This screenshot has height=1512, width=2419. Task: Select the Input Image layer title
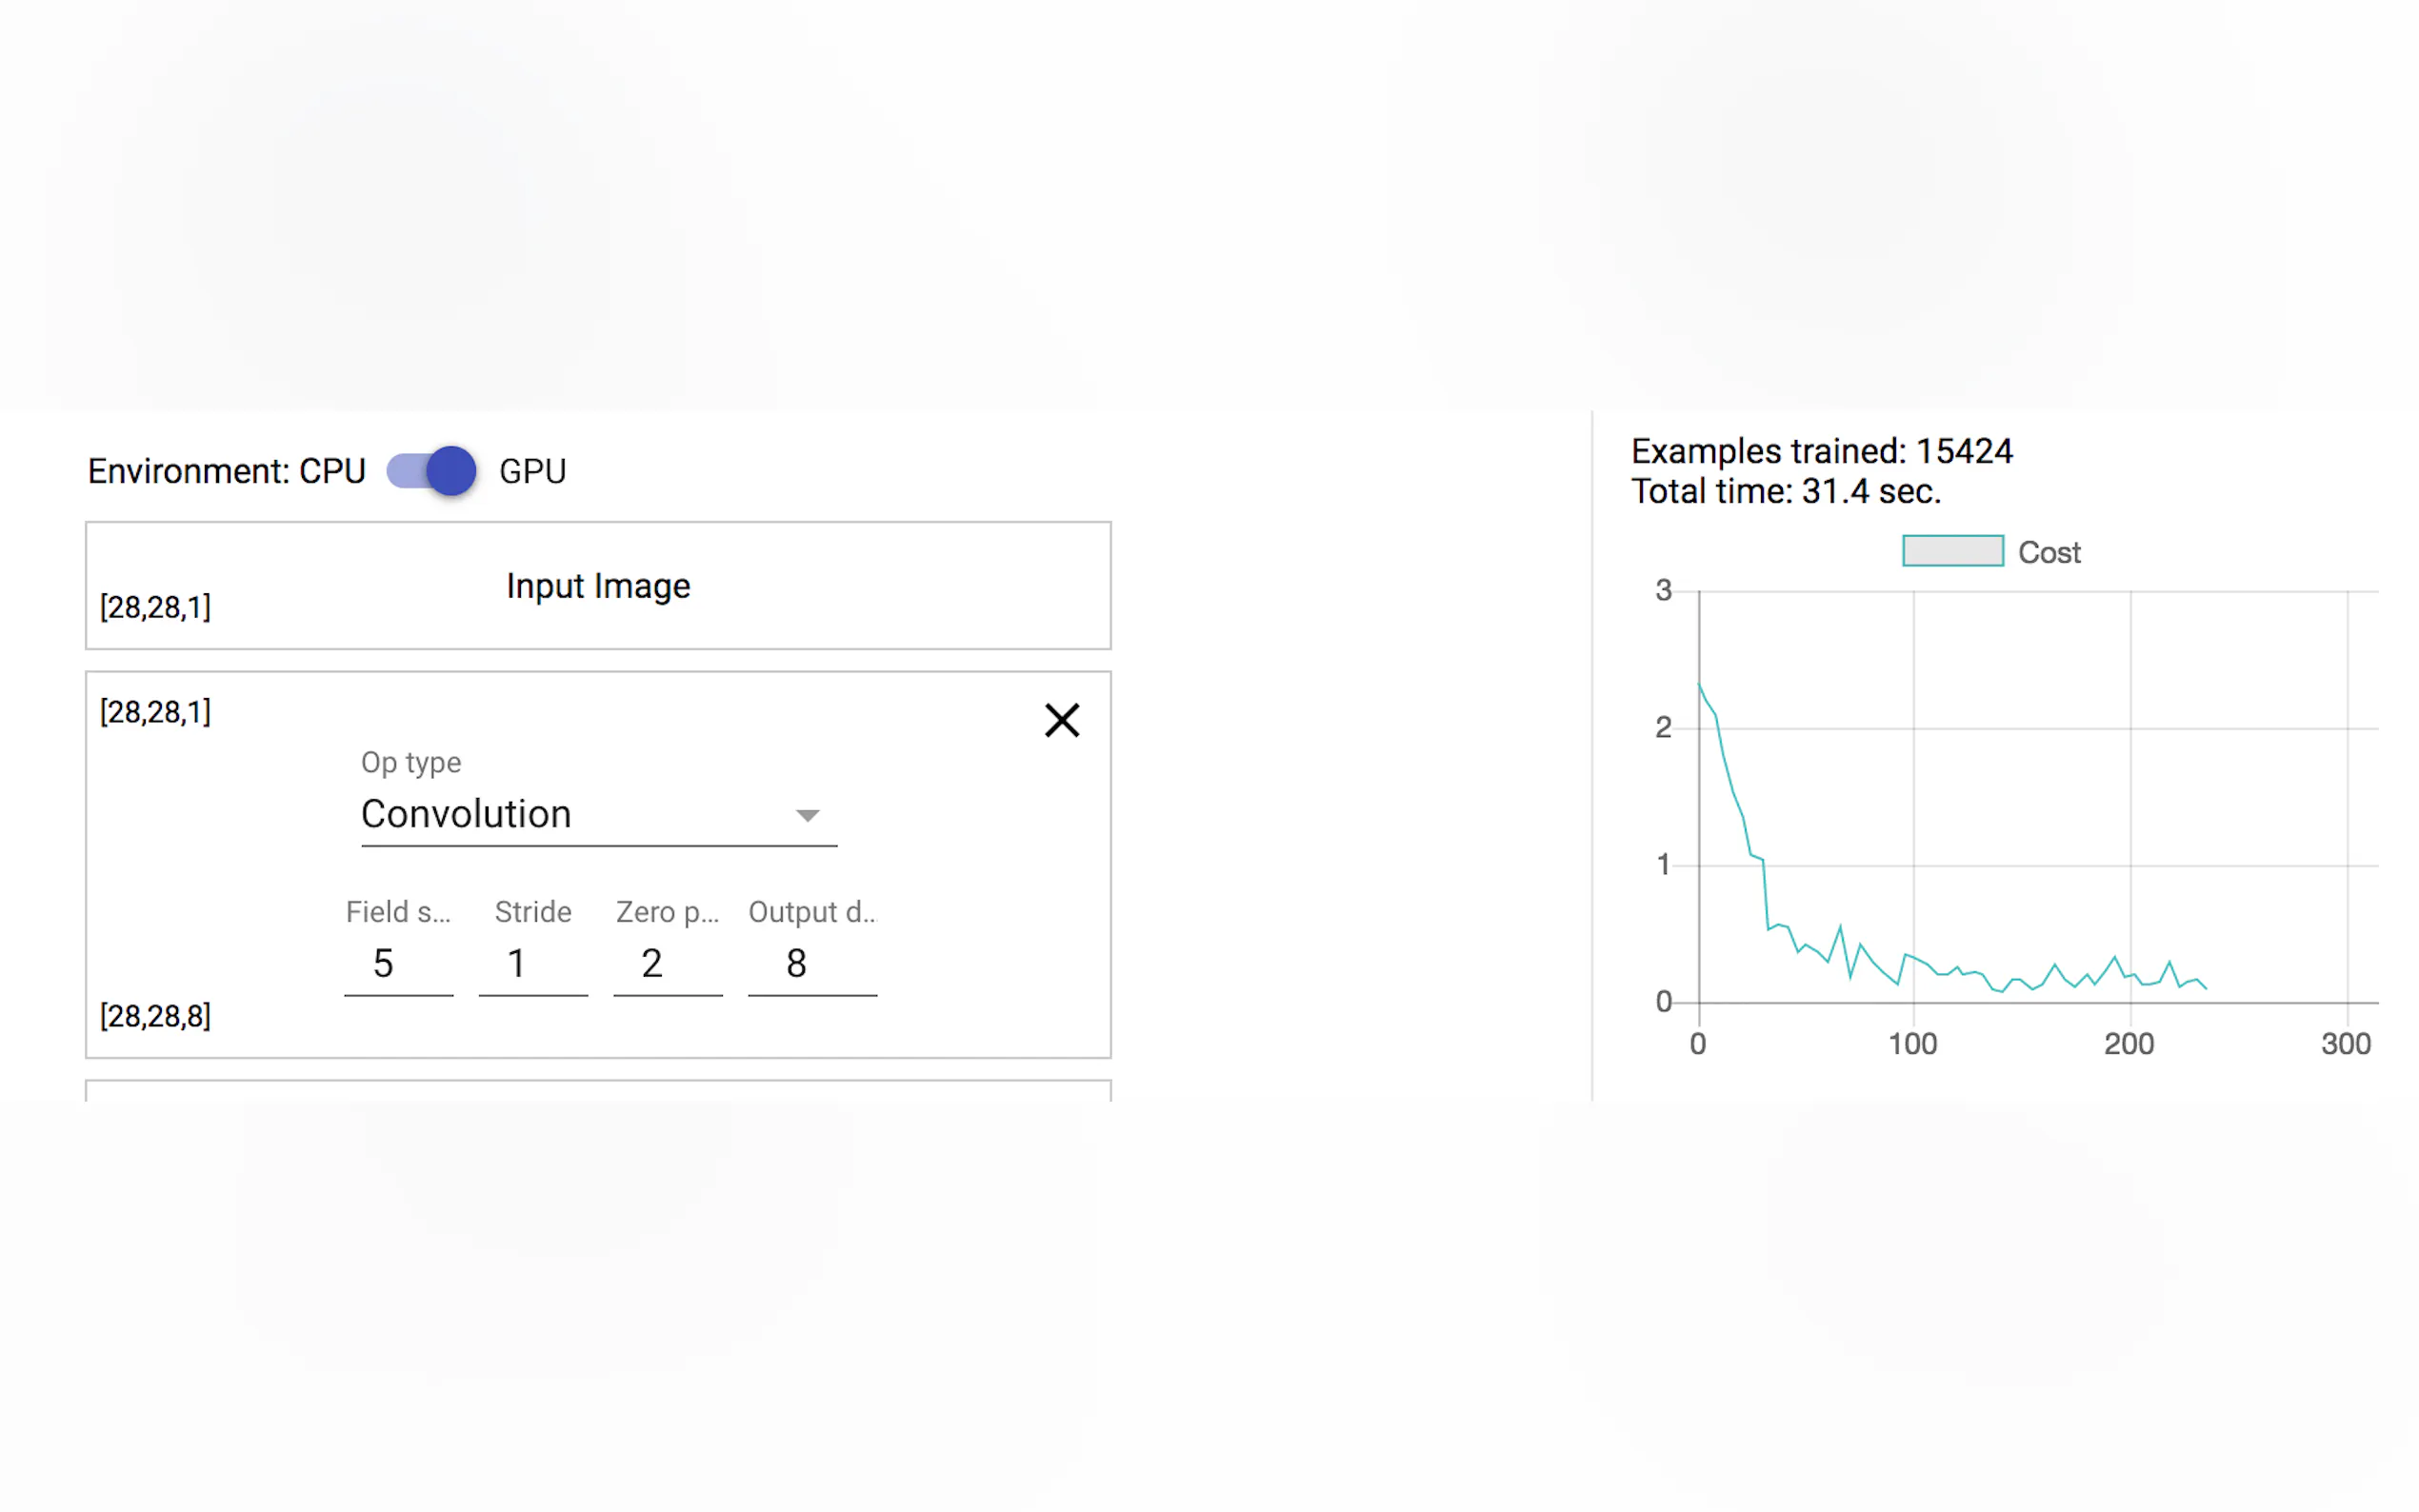pyautogui.click(x=598, y=586)
